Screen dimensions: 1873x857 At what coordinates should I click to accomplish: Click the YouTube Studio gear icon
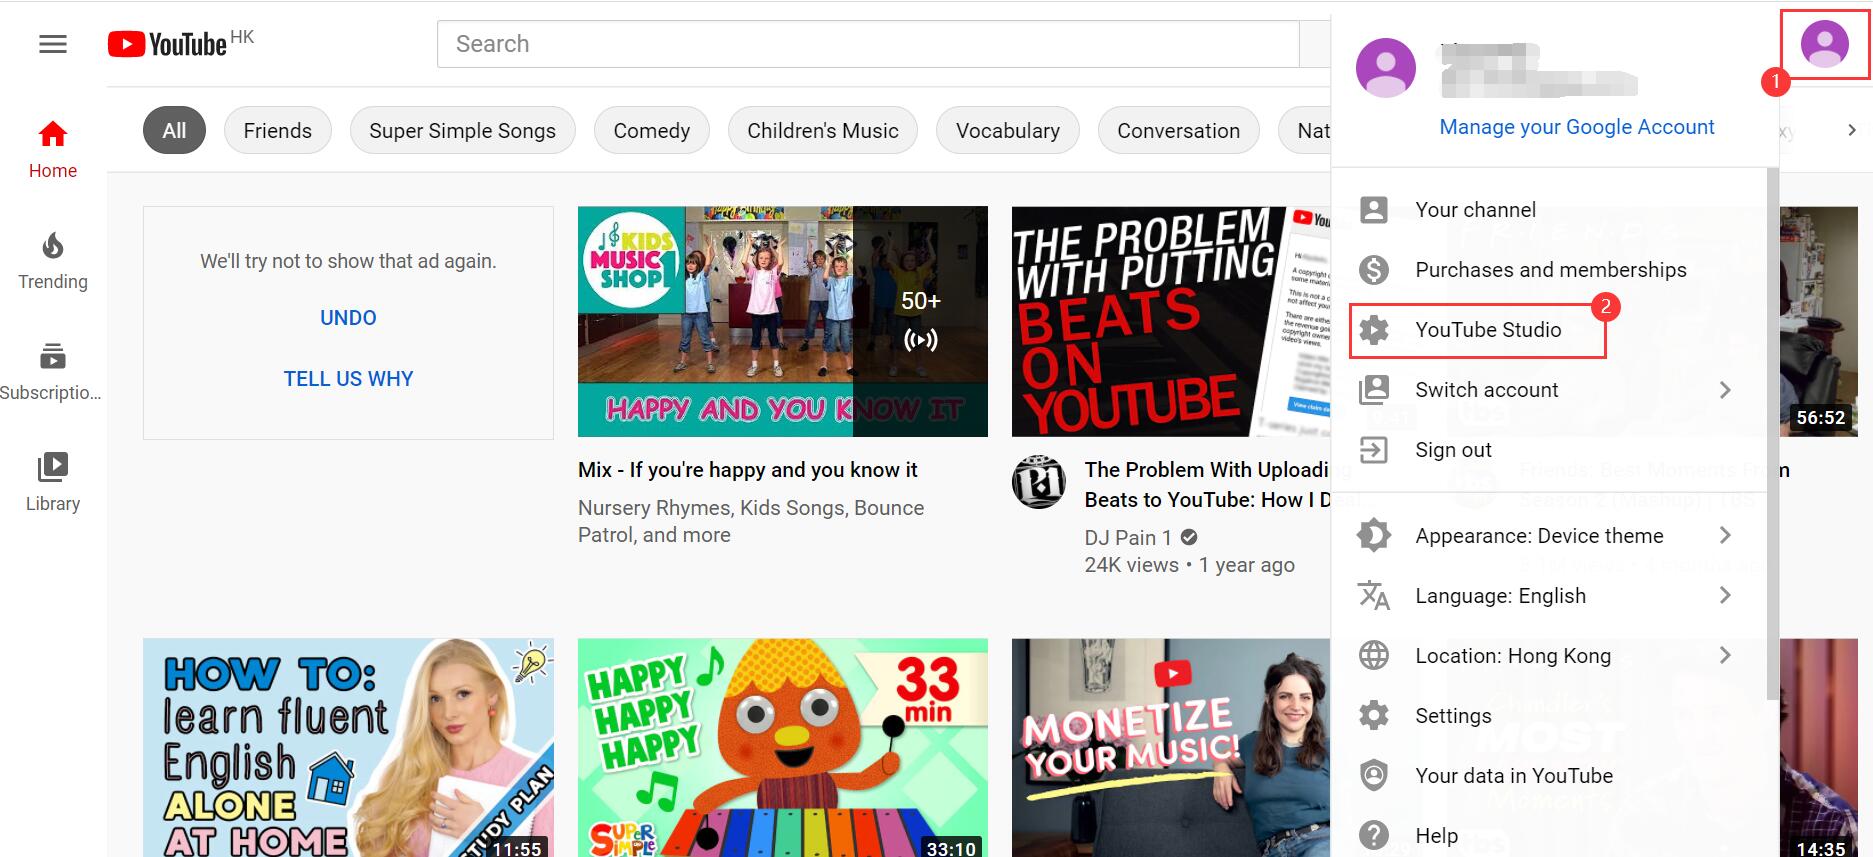[x=1374, y=330]
